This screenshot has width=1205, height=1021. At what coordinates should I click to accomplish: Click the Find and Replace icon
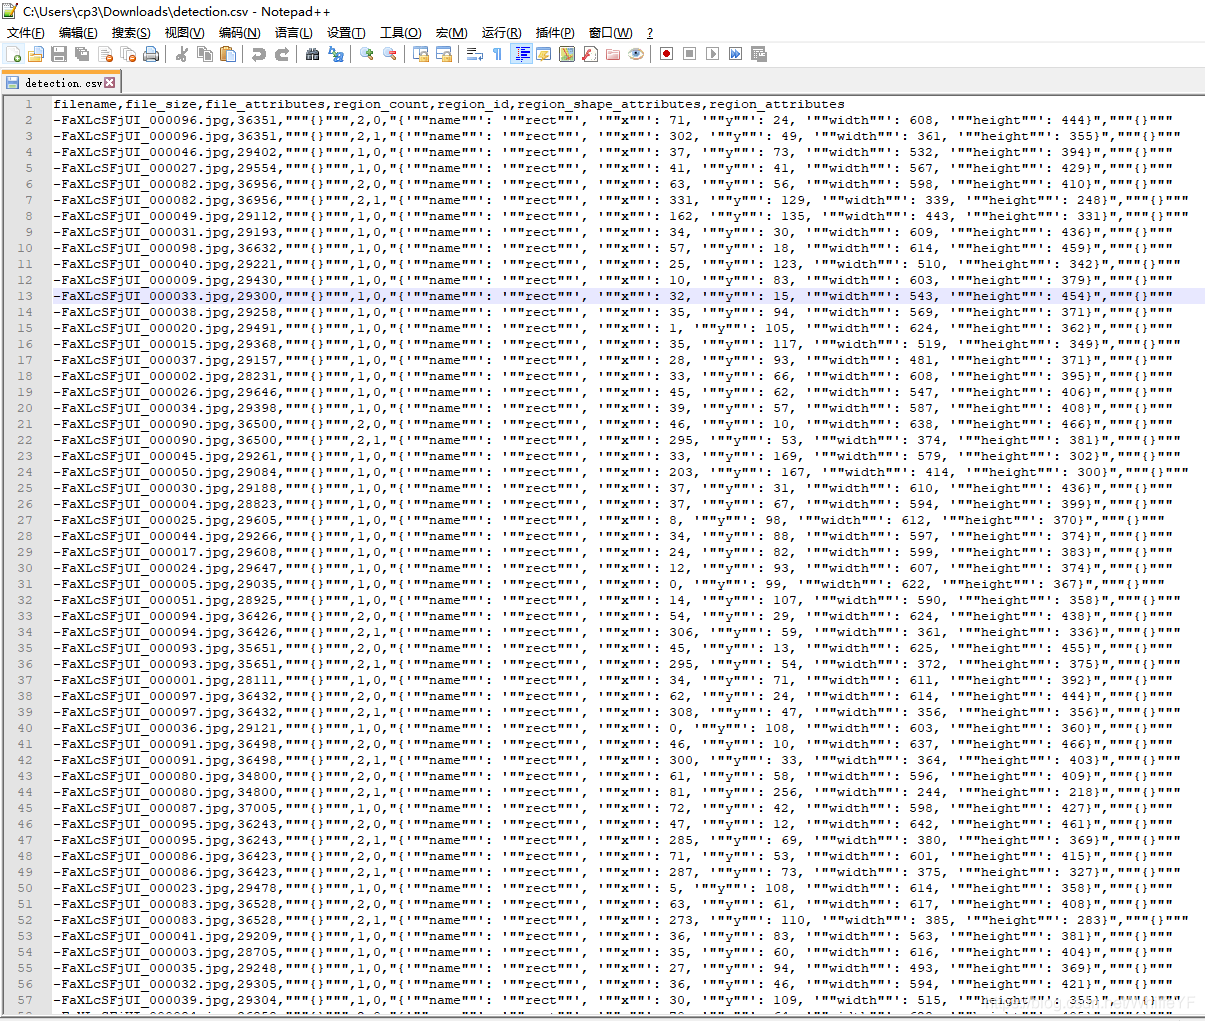(x=336, y=54)
